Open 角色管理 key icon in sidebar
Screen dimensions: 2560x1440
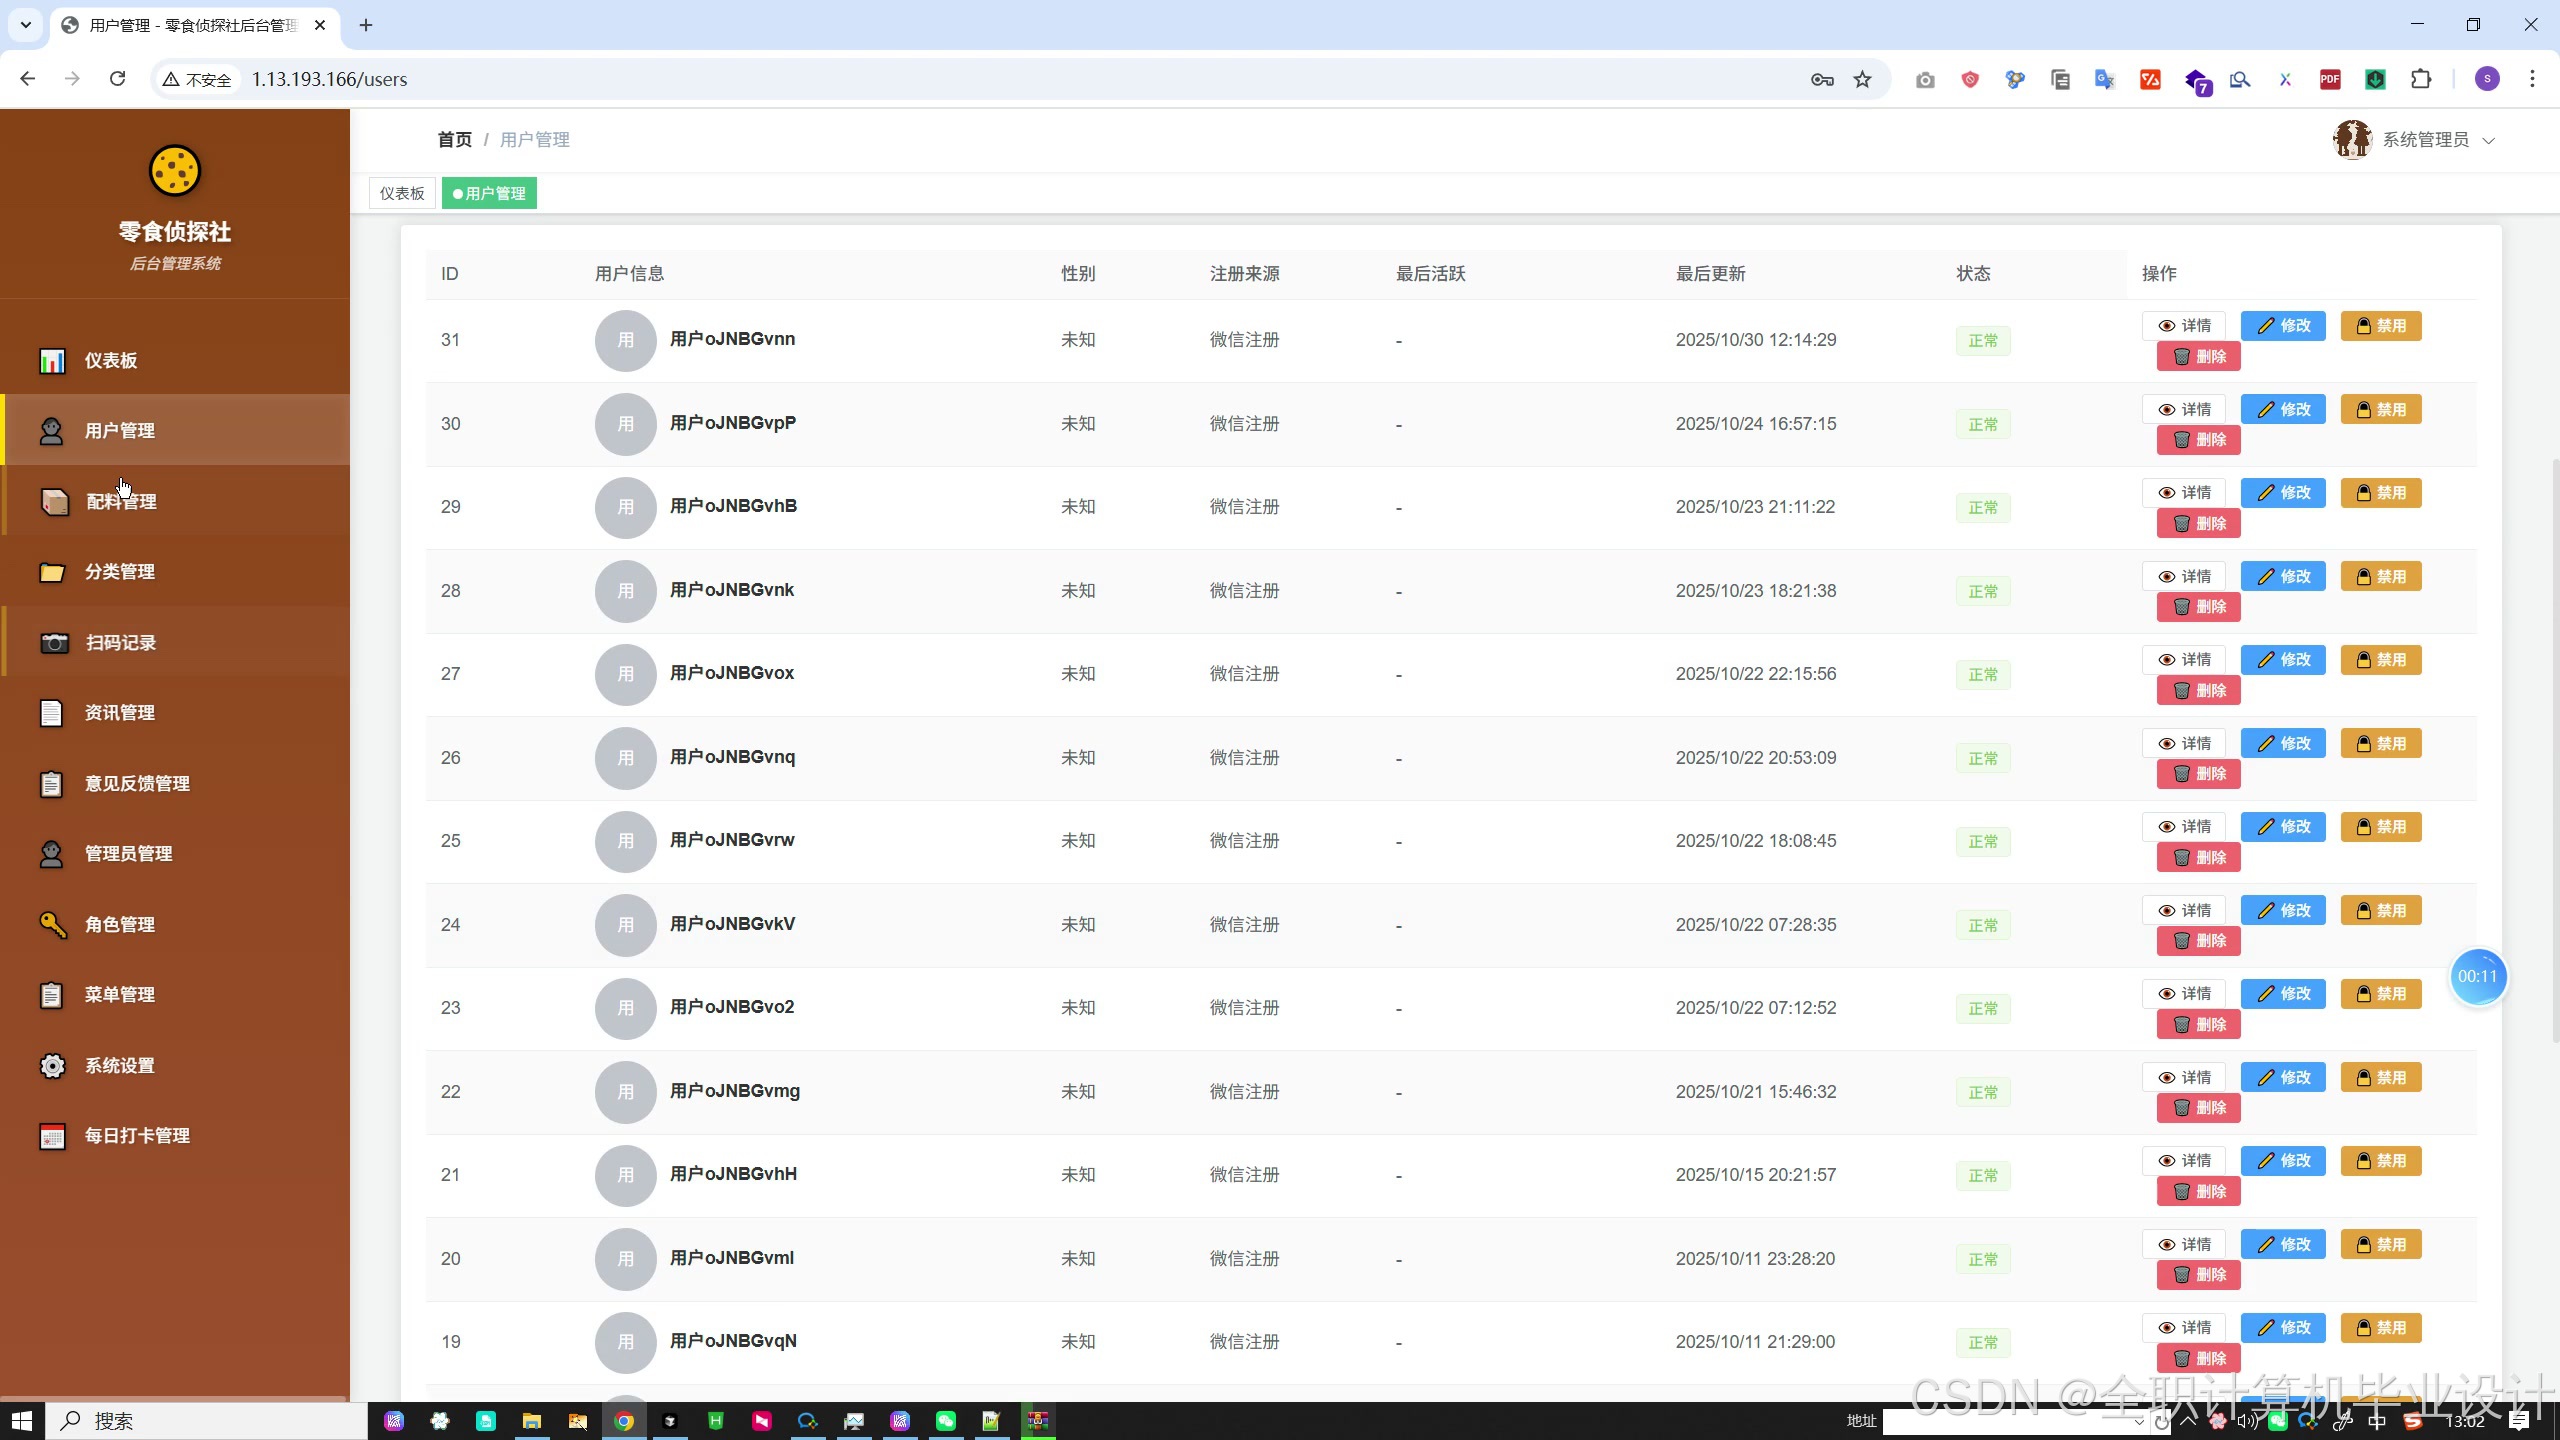point(52,924)
